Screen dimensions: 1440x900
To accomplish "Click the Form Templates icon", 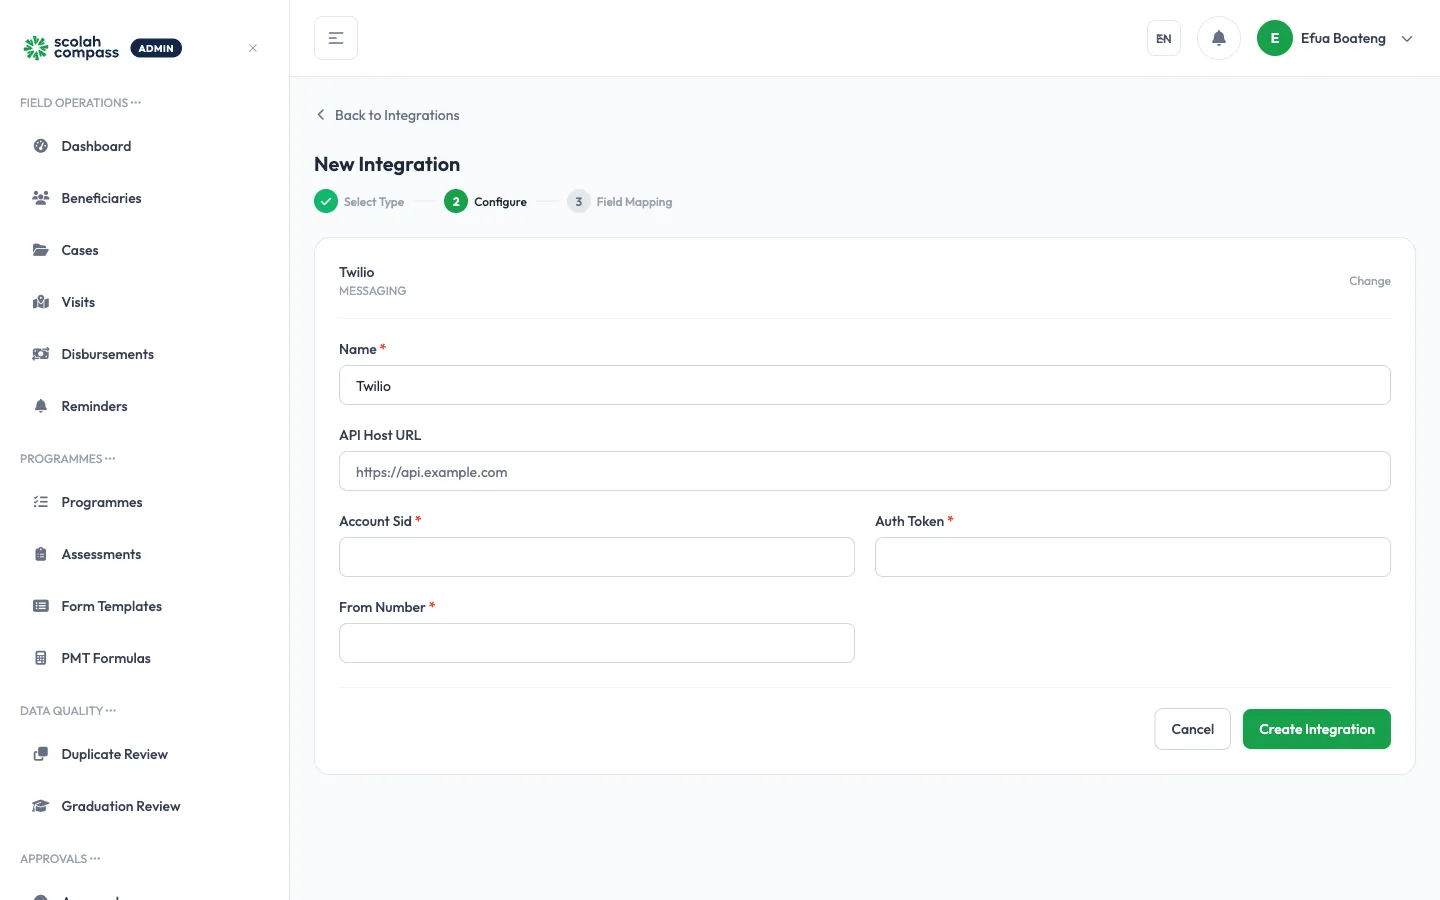I will [x=41, y=606].
